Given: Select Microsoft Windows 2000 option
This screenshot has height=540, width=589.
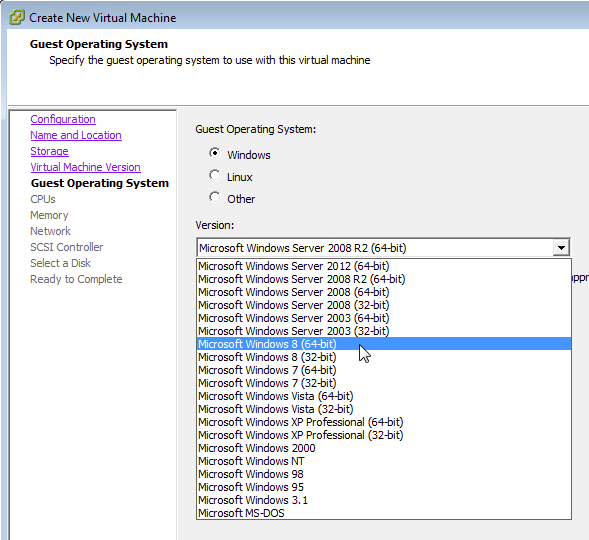Looking at the screenshot, I should tap(384, 448).
